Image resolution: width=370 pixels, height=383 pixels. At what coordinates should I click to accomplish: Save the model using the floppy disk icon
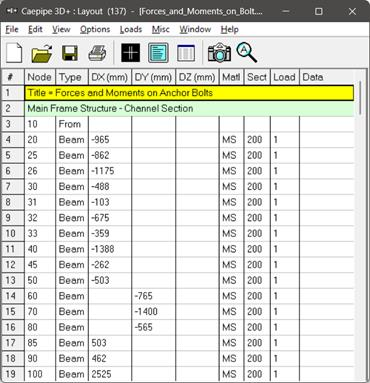(70, 53)
